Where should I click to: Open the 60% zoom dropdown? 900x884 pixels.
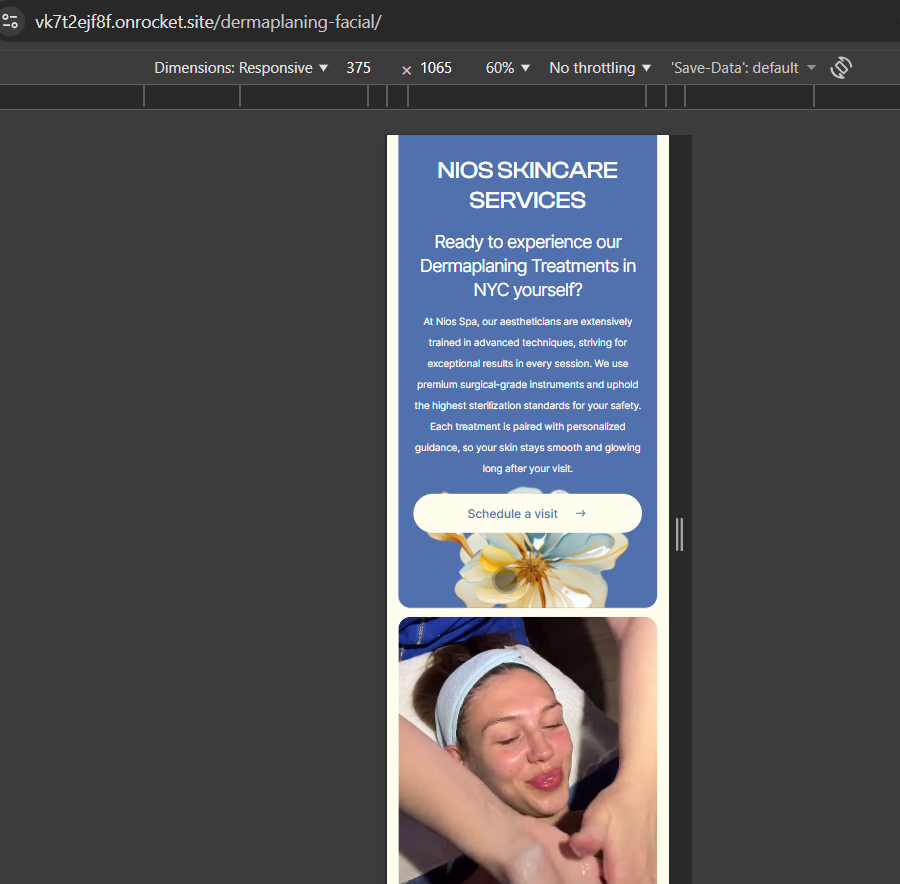pos(507,68)
